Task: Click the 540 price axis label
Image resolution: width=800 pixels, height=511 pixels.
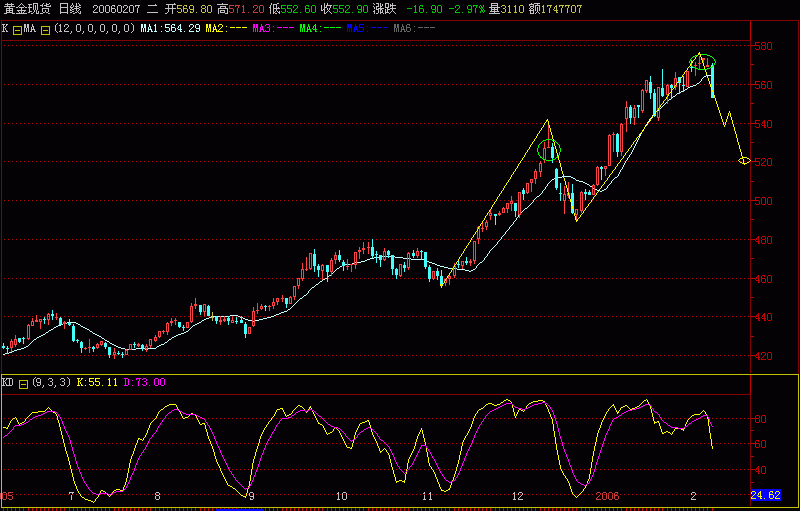Action: [764, 124]
